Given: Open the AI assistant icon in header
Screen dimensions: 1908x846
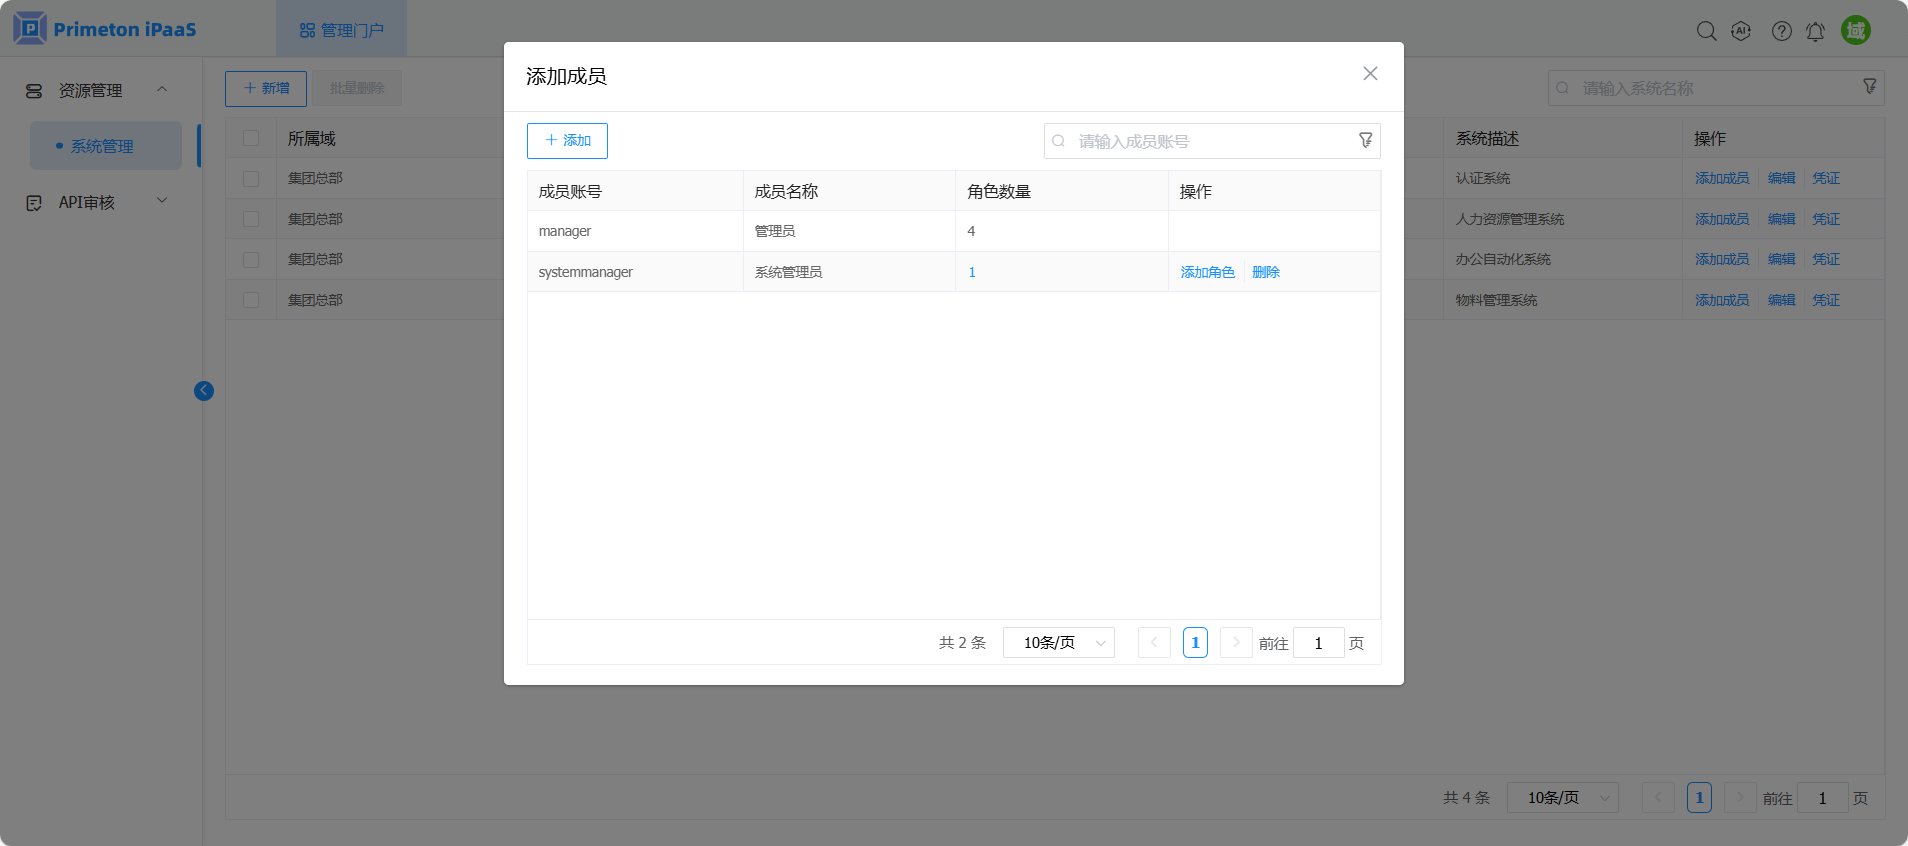Looking at the screenshot, I should click(x=1741, y=31).
